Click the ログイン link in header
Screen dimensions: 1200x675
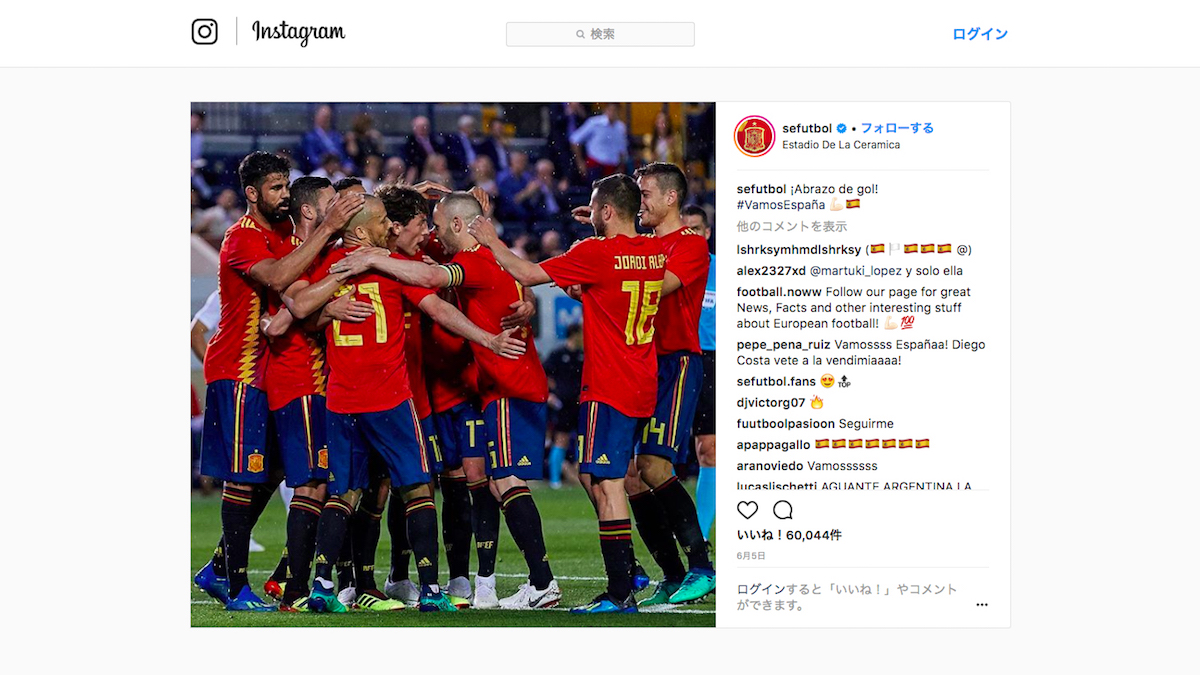(979, 34)
